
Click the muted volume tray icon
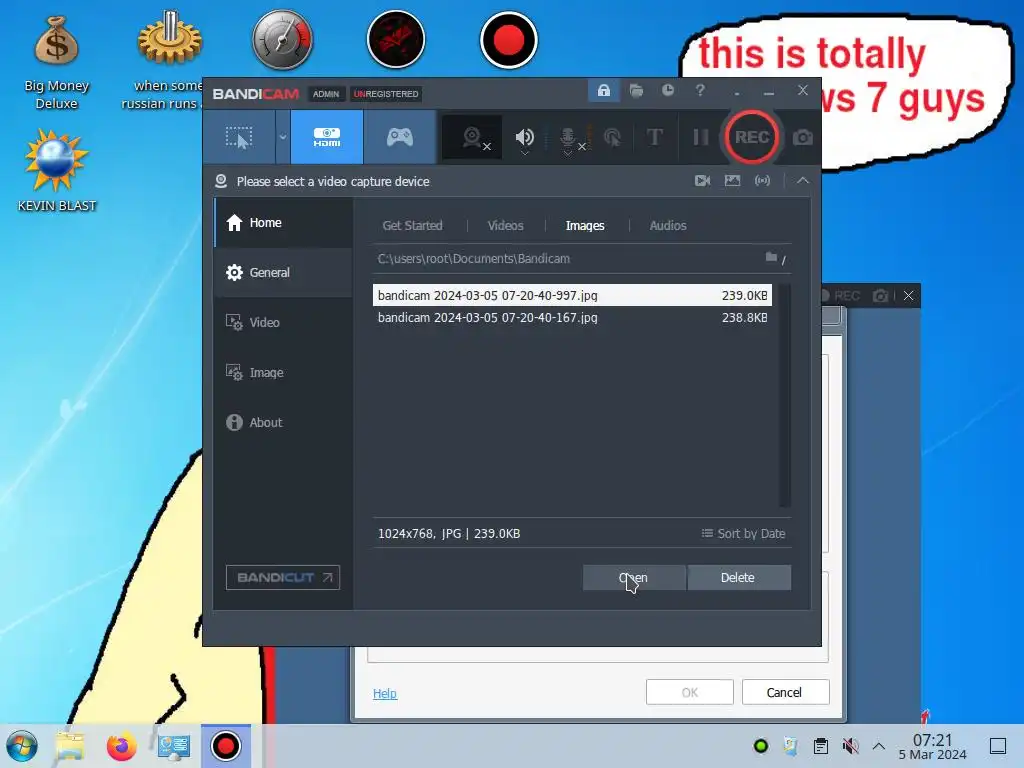[850, 746]
